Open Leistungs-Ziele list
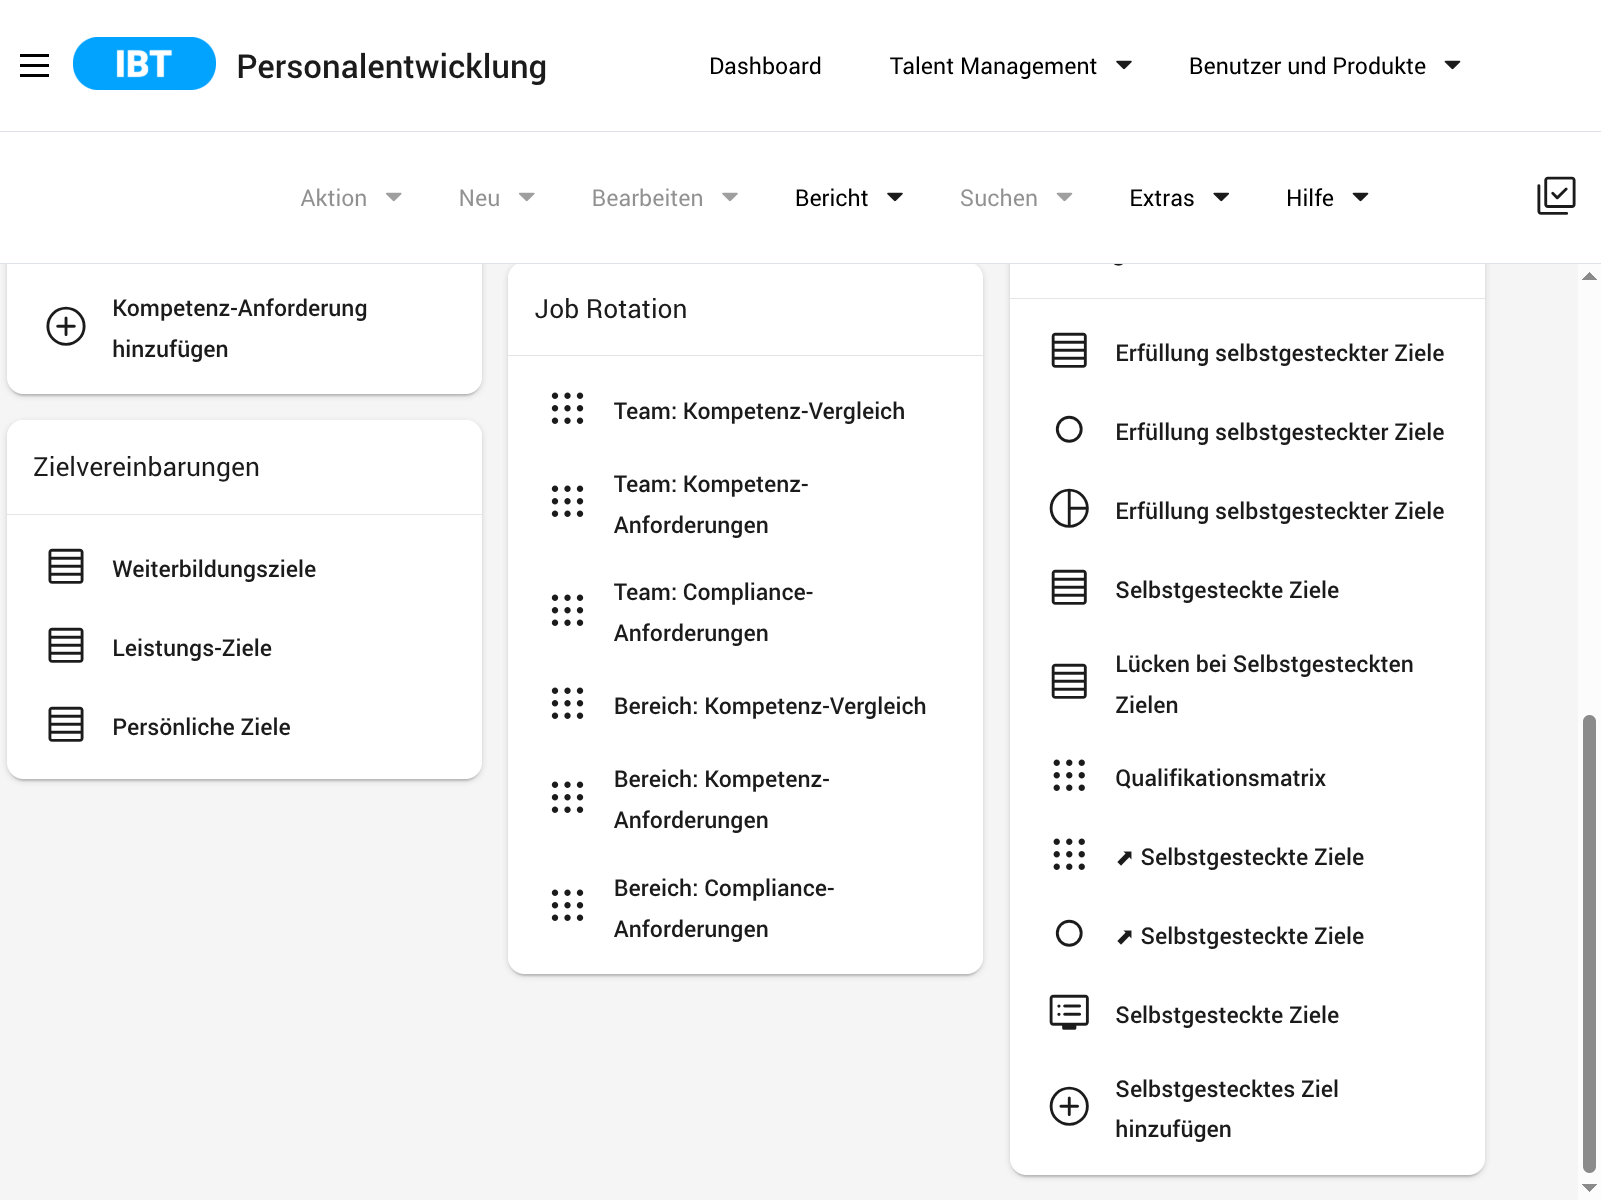The width and height of the screenshot is (1601, 1200). click(192, 648)
